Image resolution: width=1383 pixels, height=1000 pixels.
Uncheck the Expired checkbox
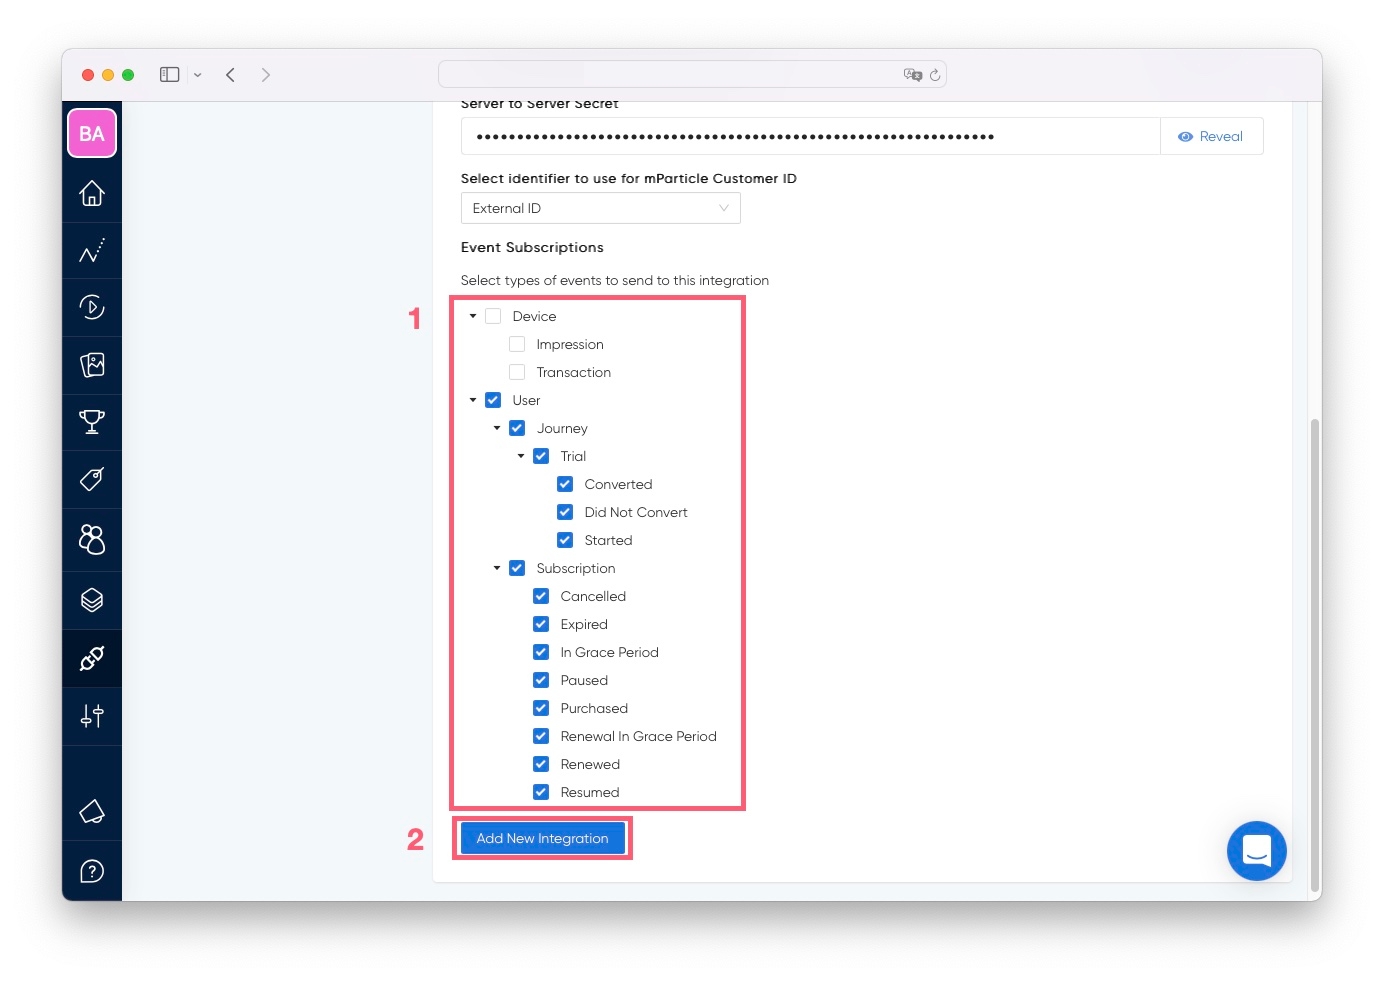tap(541, 624)
